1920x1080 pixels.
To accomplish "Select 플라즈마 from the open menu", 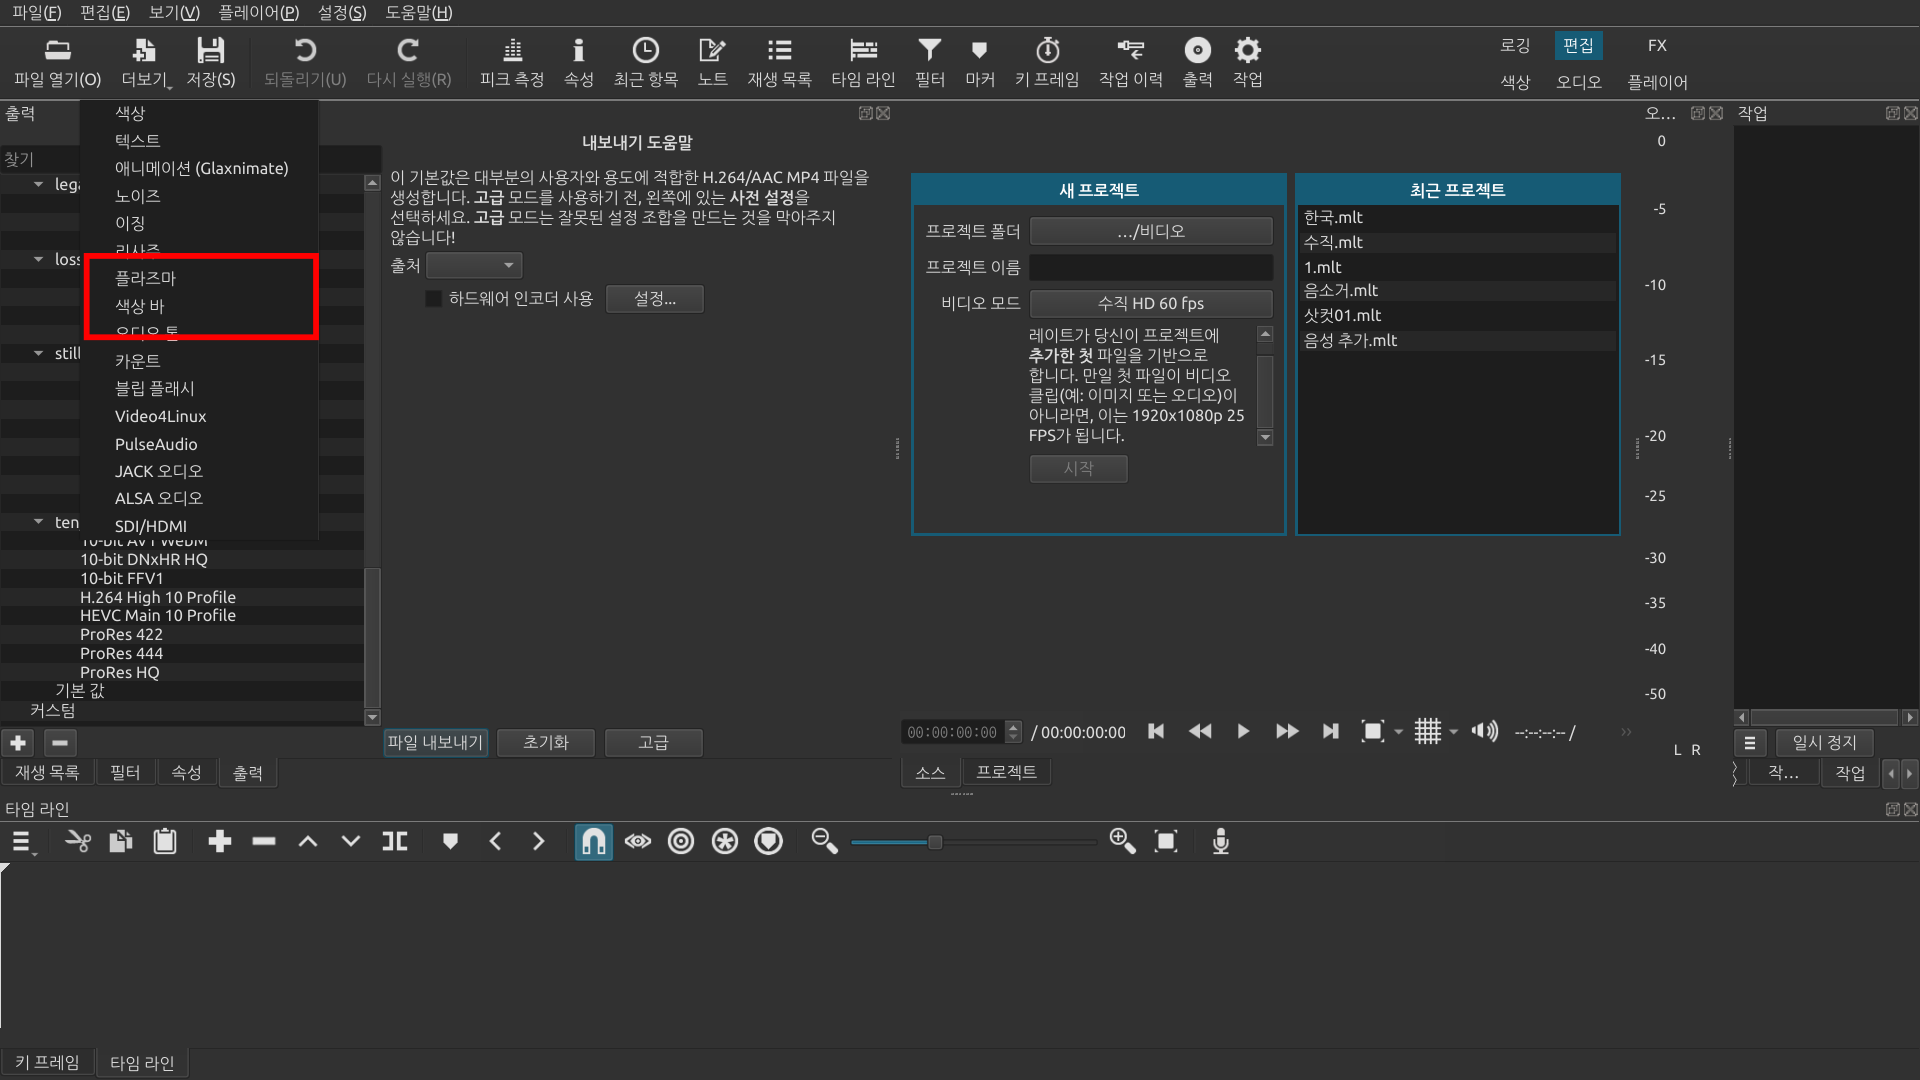I will (x=145, y=278).
